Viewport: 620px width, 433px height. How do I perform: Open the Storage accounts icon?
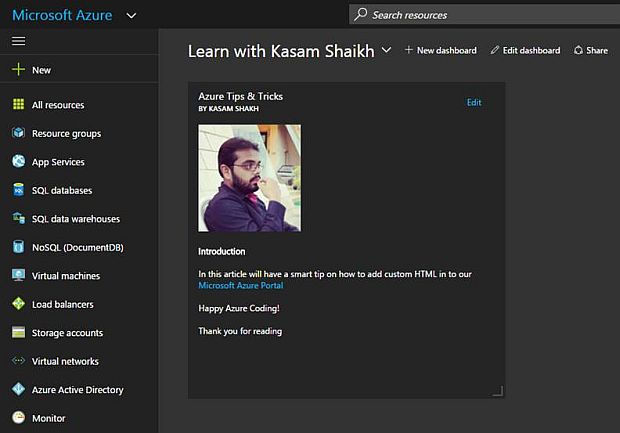point(18,332)
